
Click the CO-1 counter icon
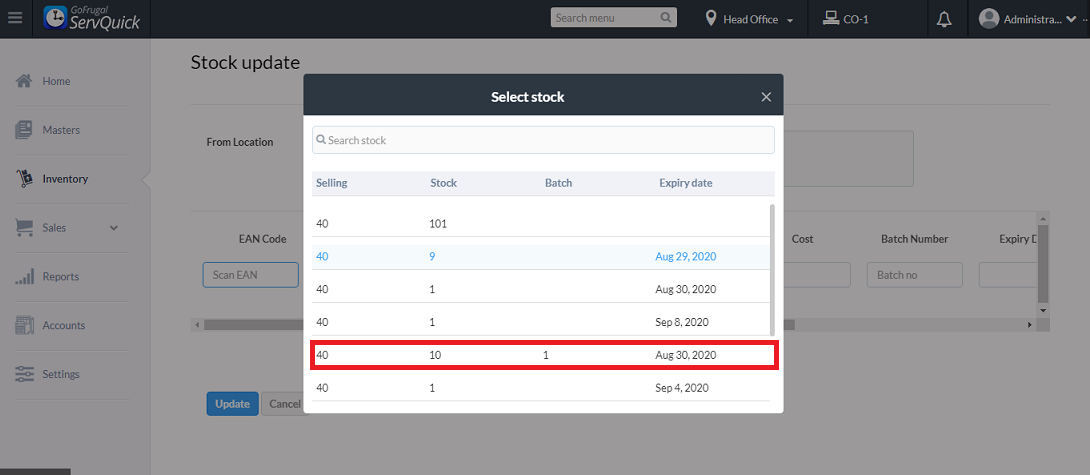pyautogui.click(x=829, y=18)
